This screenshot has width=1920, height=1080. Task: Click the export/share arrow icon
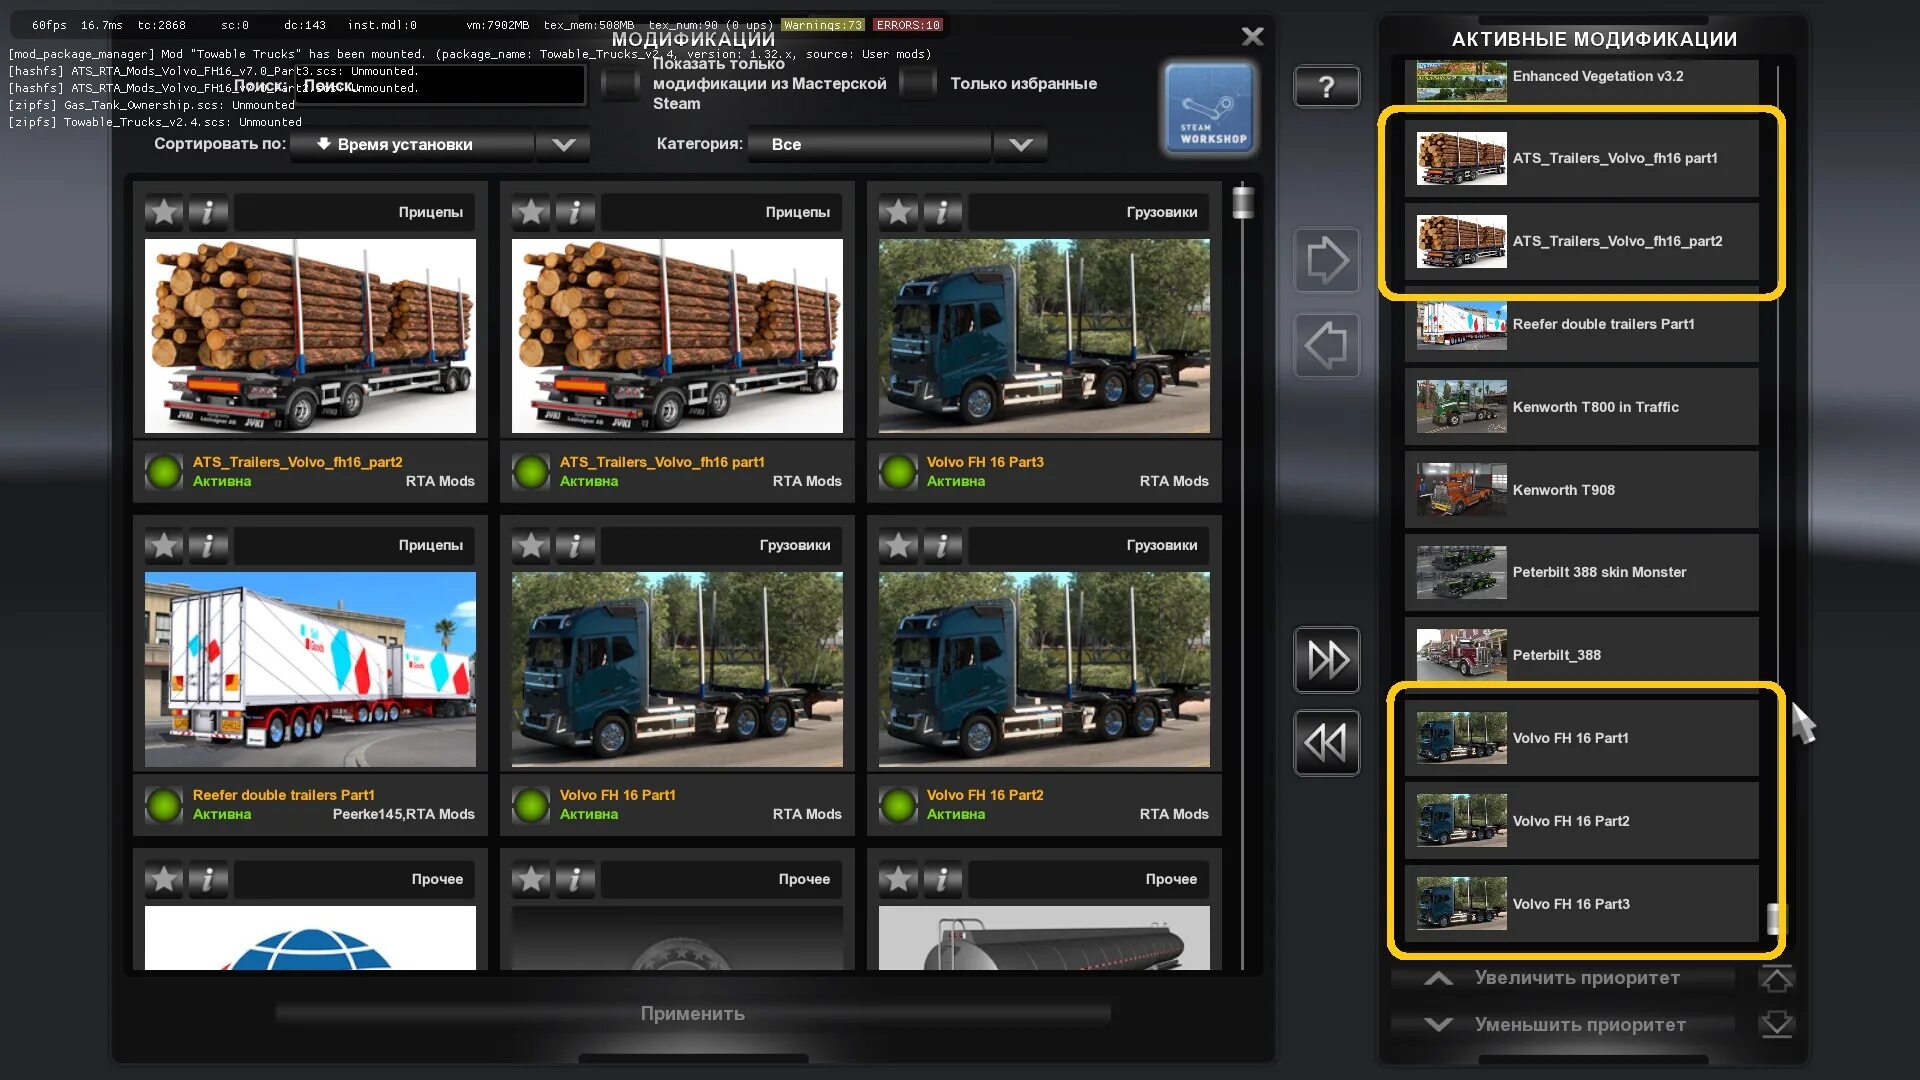point(1325,261)
